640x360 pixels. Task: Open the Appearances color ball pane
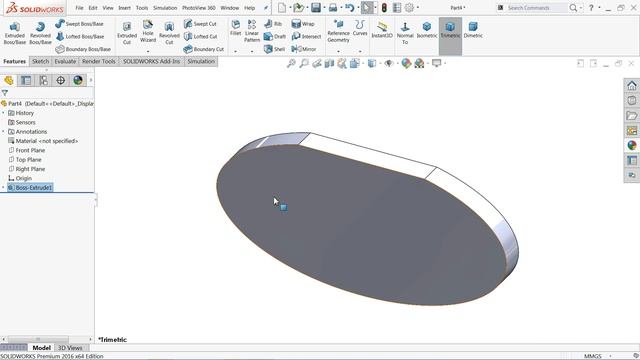tap(632, 145)
